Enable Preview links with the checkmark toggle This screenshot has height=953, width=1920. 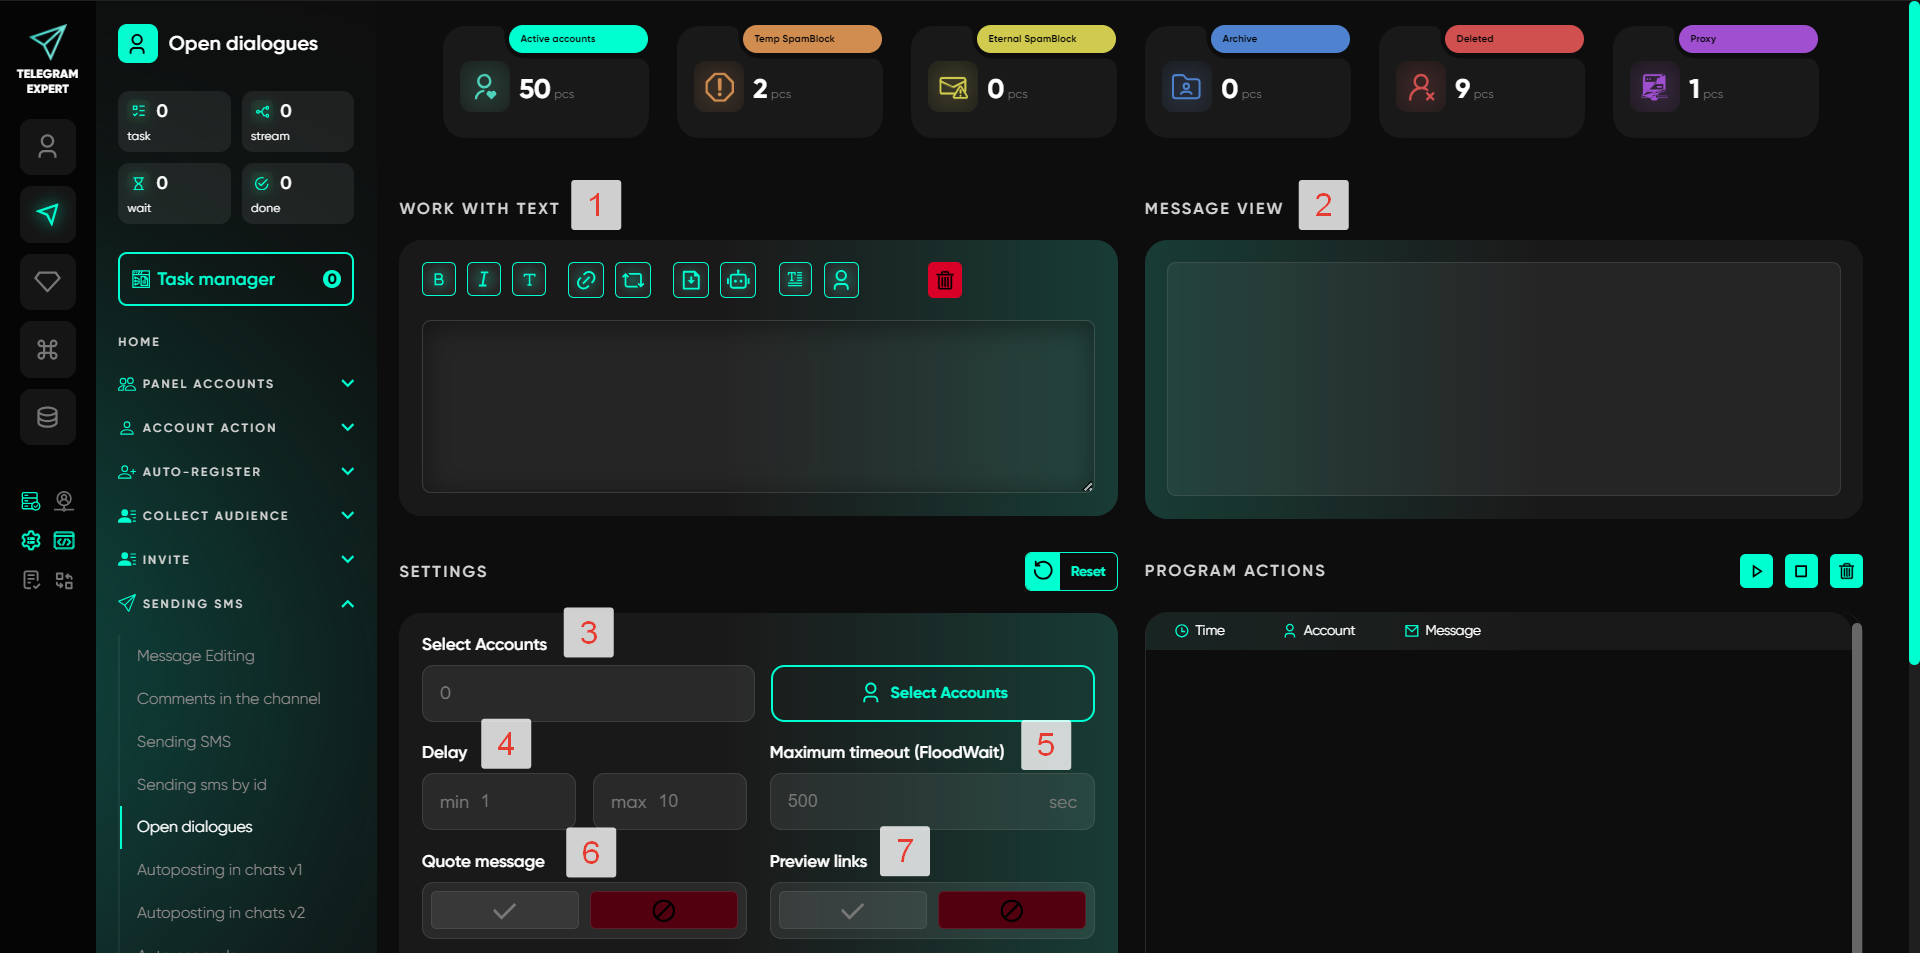[852, 911]
